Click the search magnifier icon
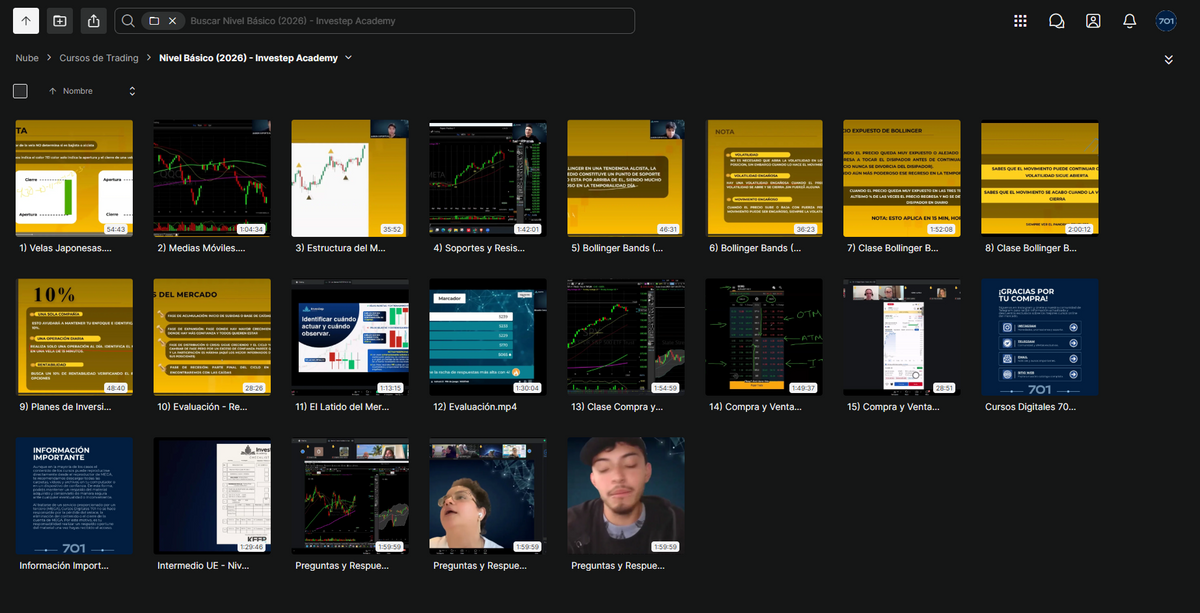The width and height of the screenshot is (1200, 613). coord(128,20)
